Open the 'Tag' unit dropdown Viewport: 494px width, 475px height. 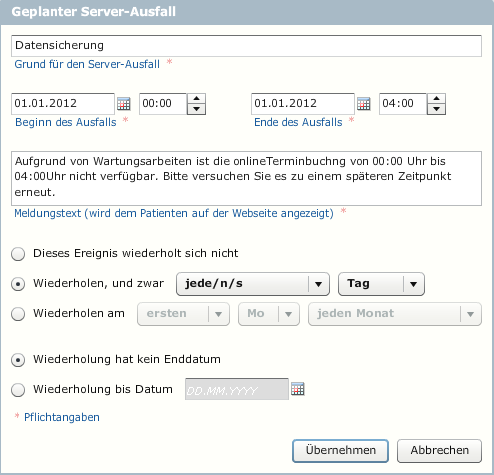click(x=381, y=284)
